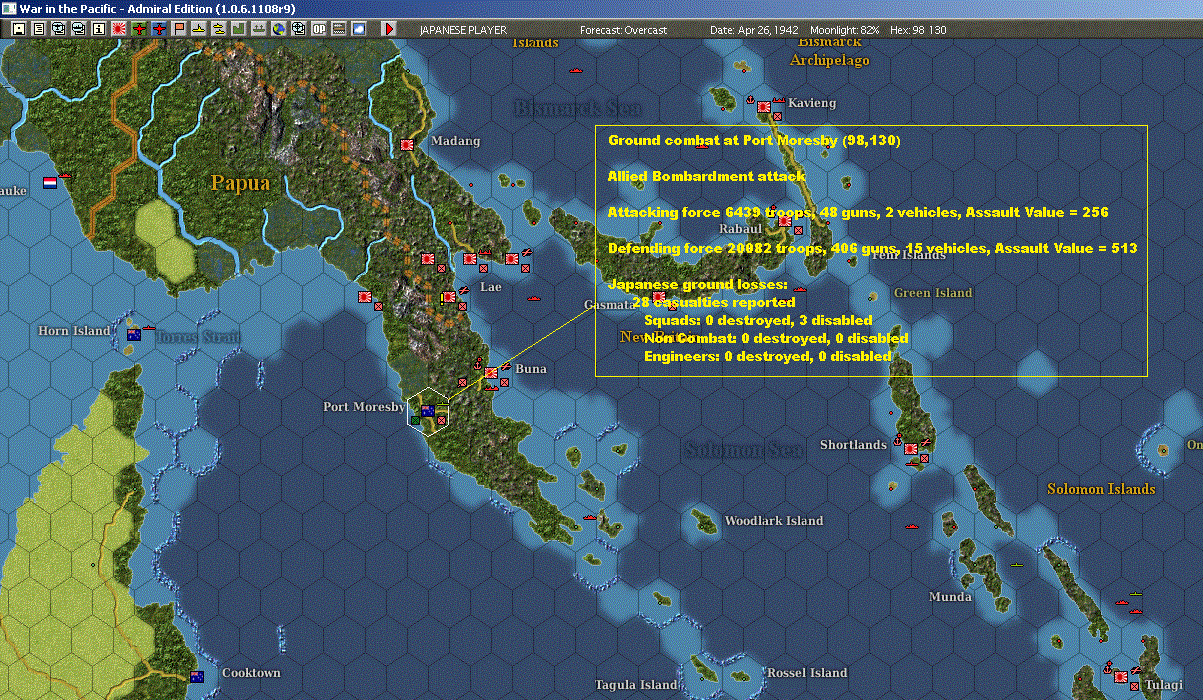Click the 'Port Moresby' map label

click(x=364, y=407)
